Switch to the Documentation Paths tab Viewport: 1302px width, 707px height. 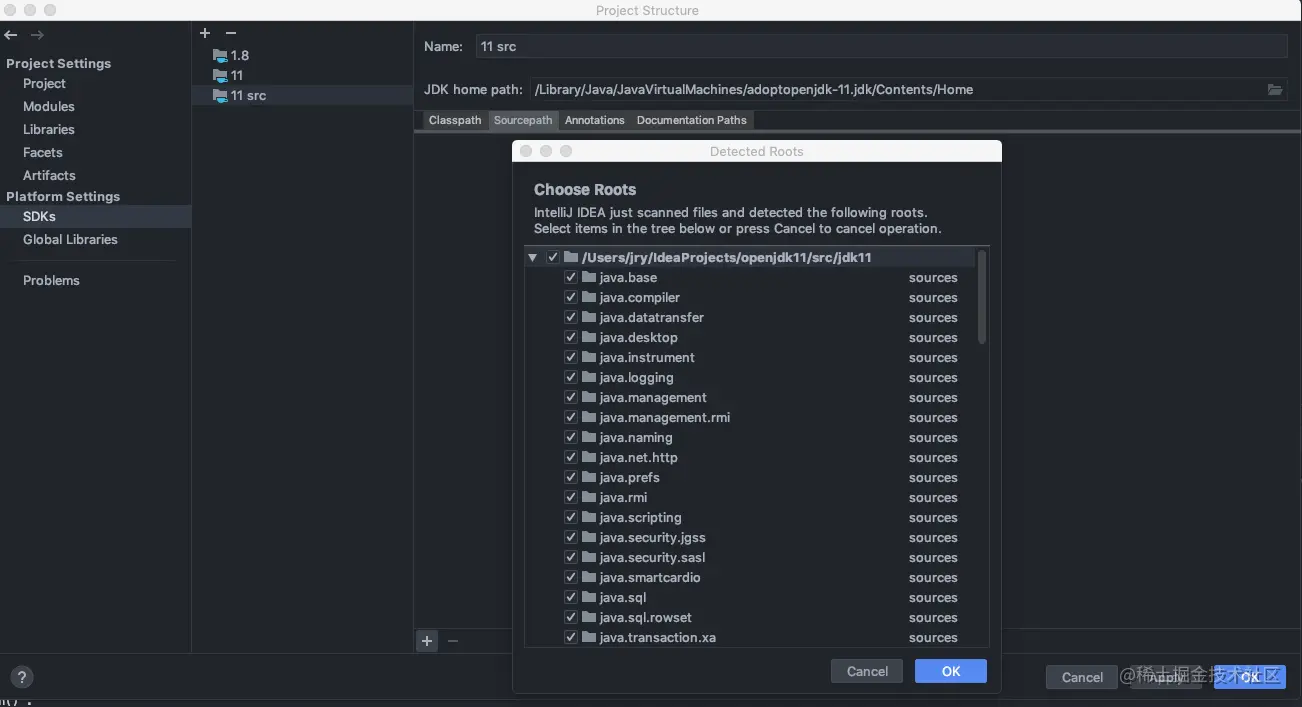pos(692,120)
